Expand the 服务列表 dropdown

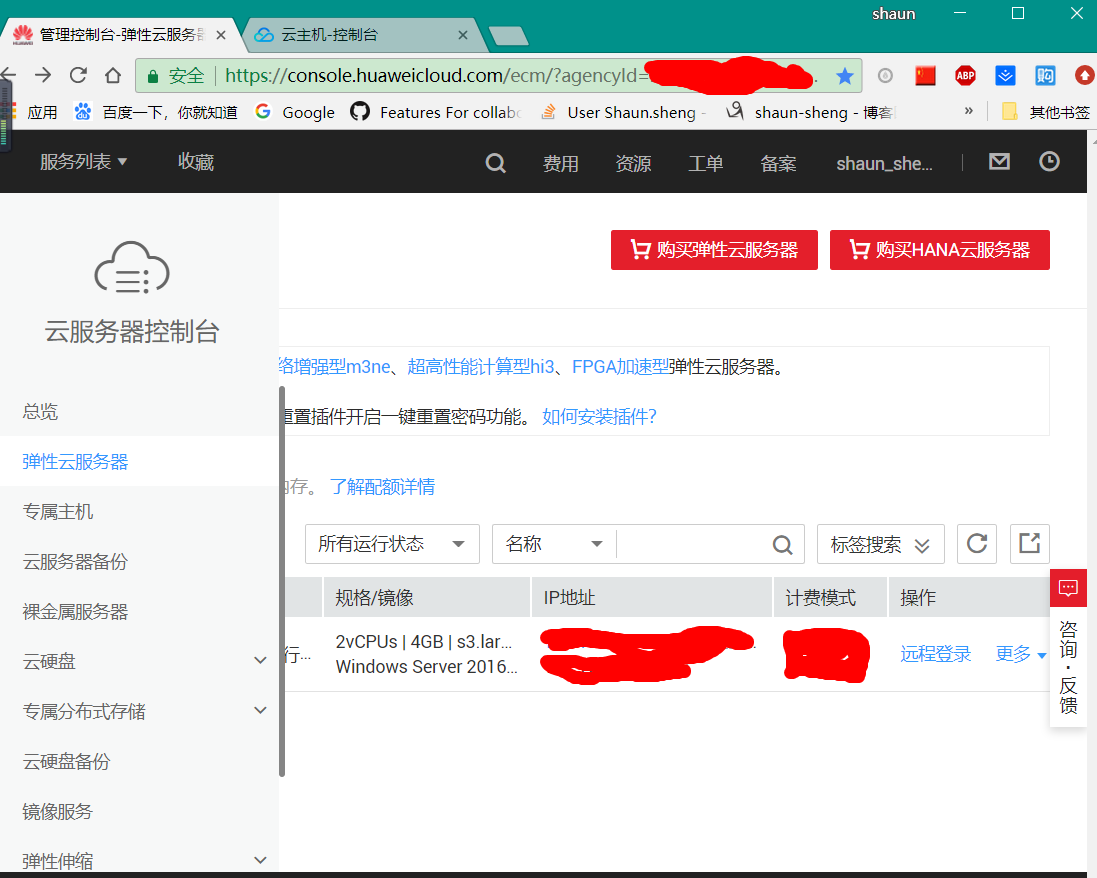pos(83,162)
